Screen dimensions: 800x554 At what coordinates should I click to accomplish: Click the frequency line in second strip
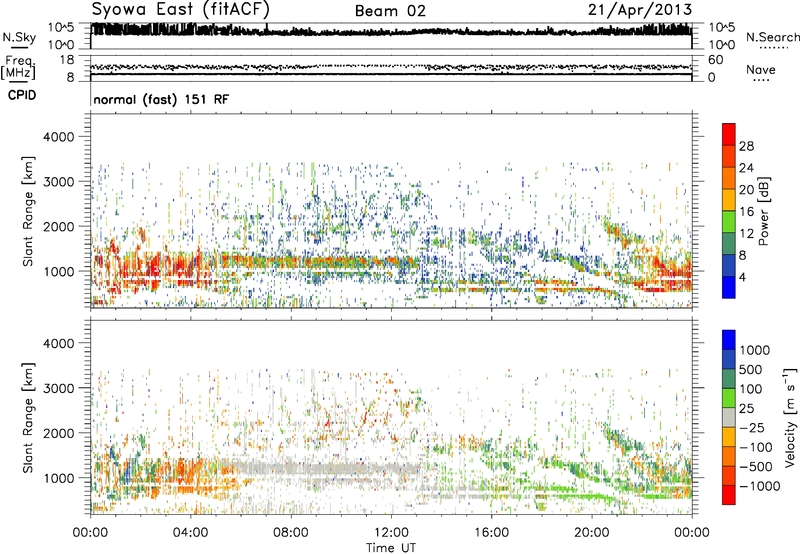point(391,74)
